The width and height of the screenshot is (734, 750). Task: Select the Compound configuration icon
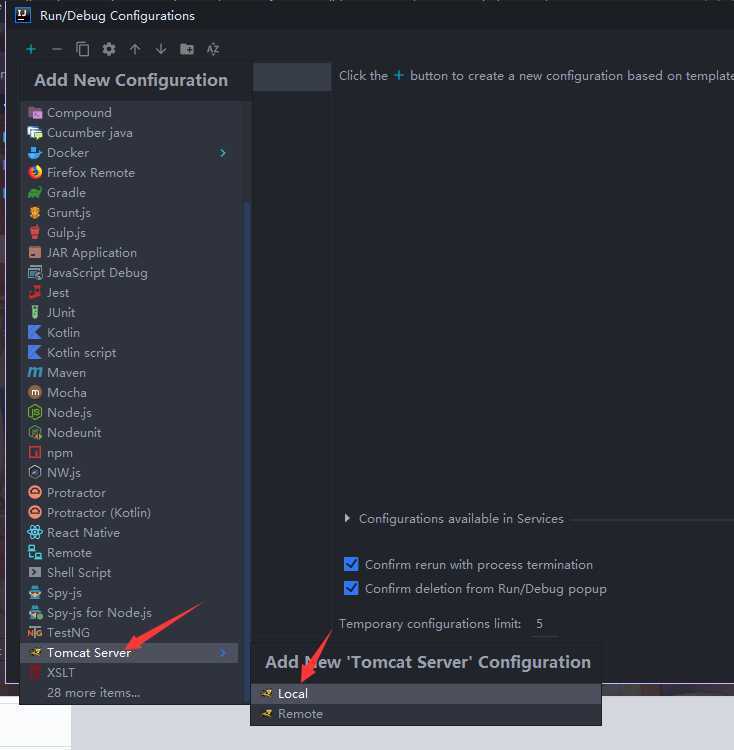click(x=35, y=113)
